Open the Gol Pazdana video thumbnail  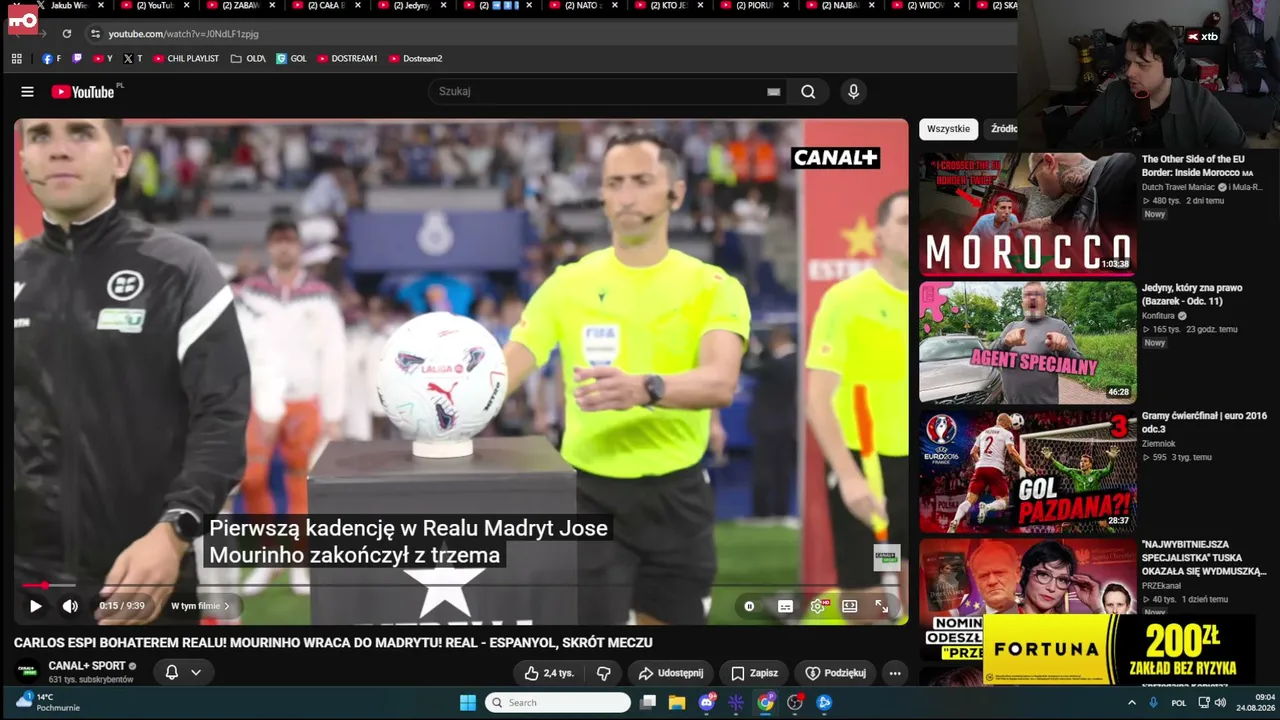(x=1027, y=471)
